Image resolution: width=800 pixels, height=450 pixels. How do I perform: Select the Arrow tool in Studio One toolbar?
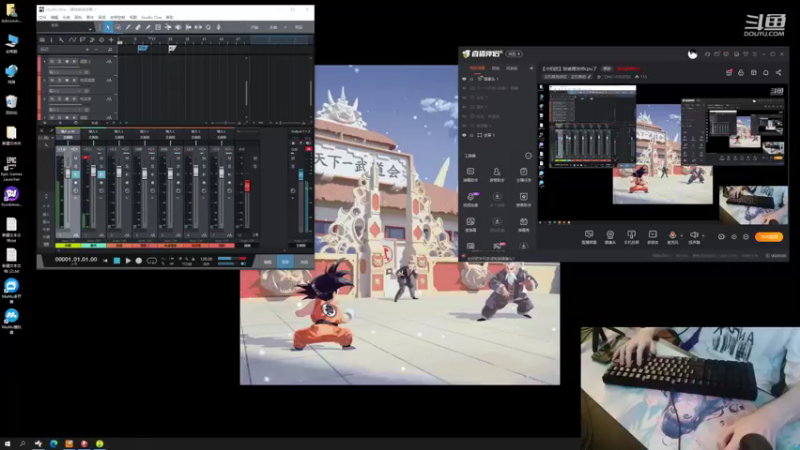tap(108, 27)
